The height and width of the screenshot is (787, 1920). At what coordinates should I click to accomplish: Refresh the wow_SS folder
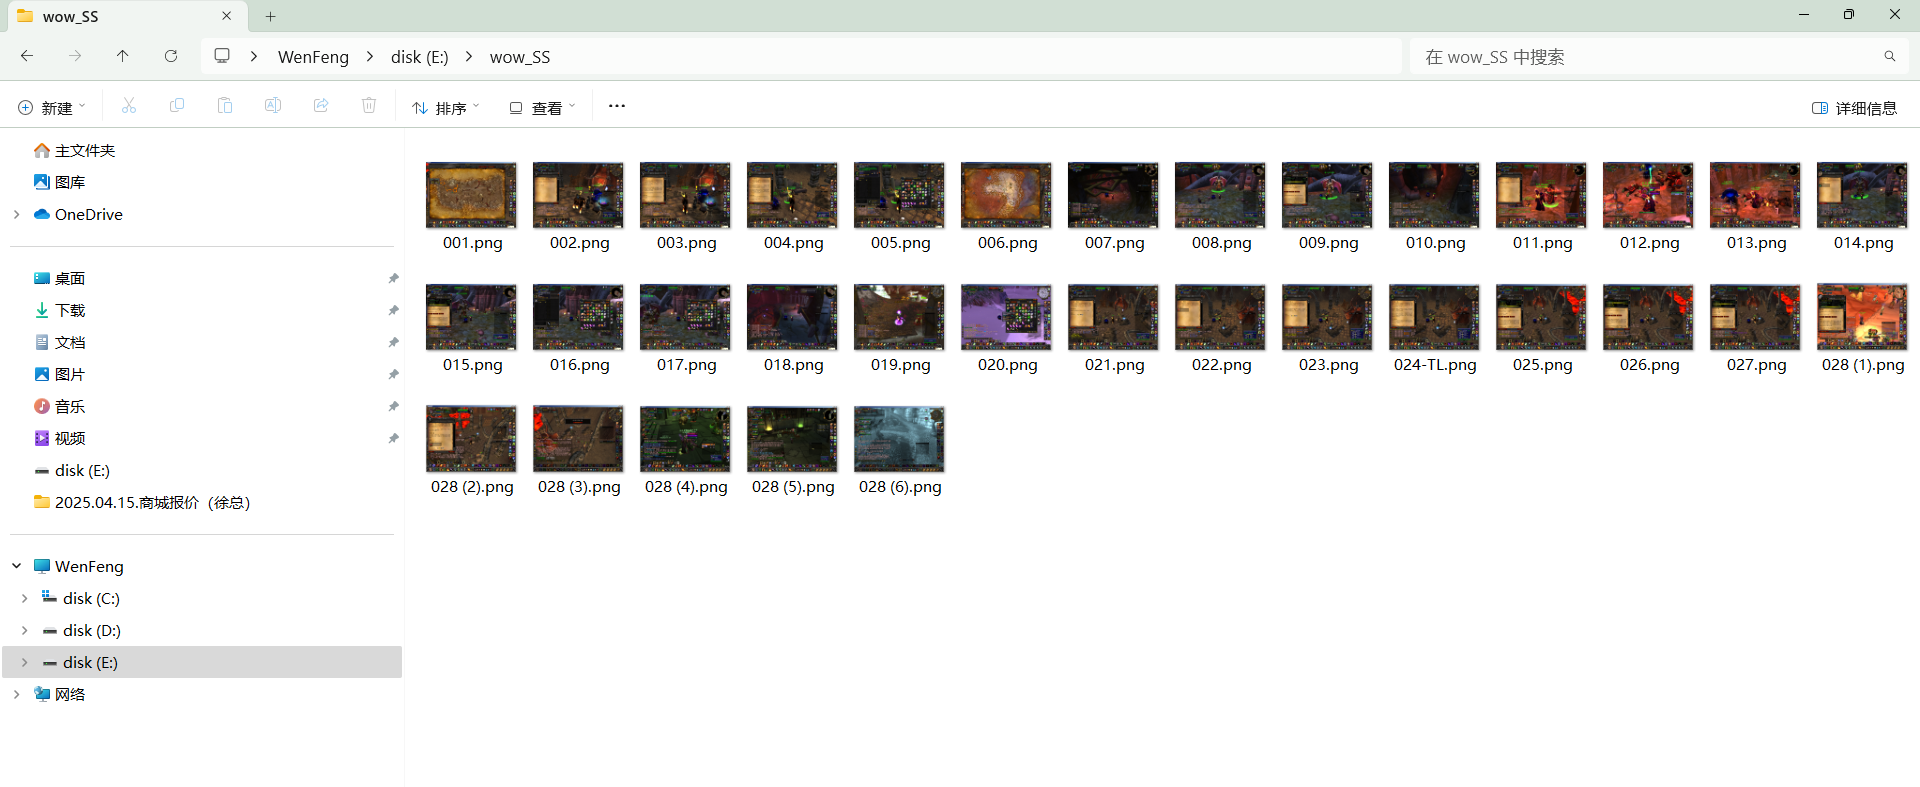(171, 56)
